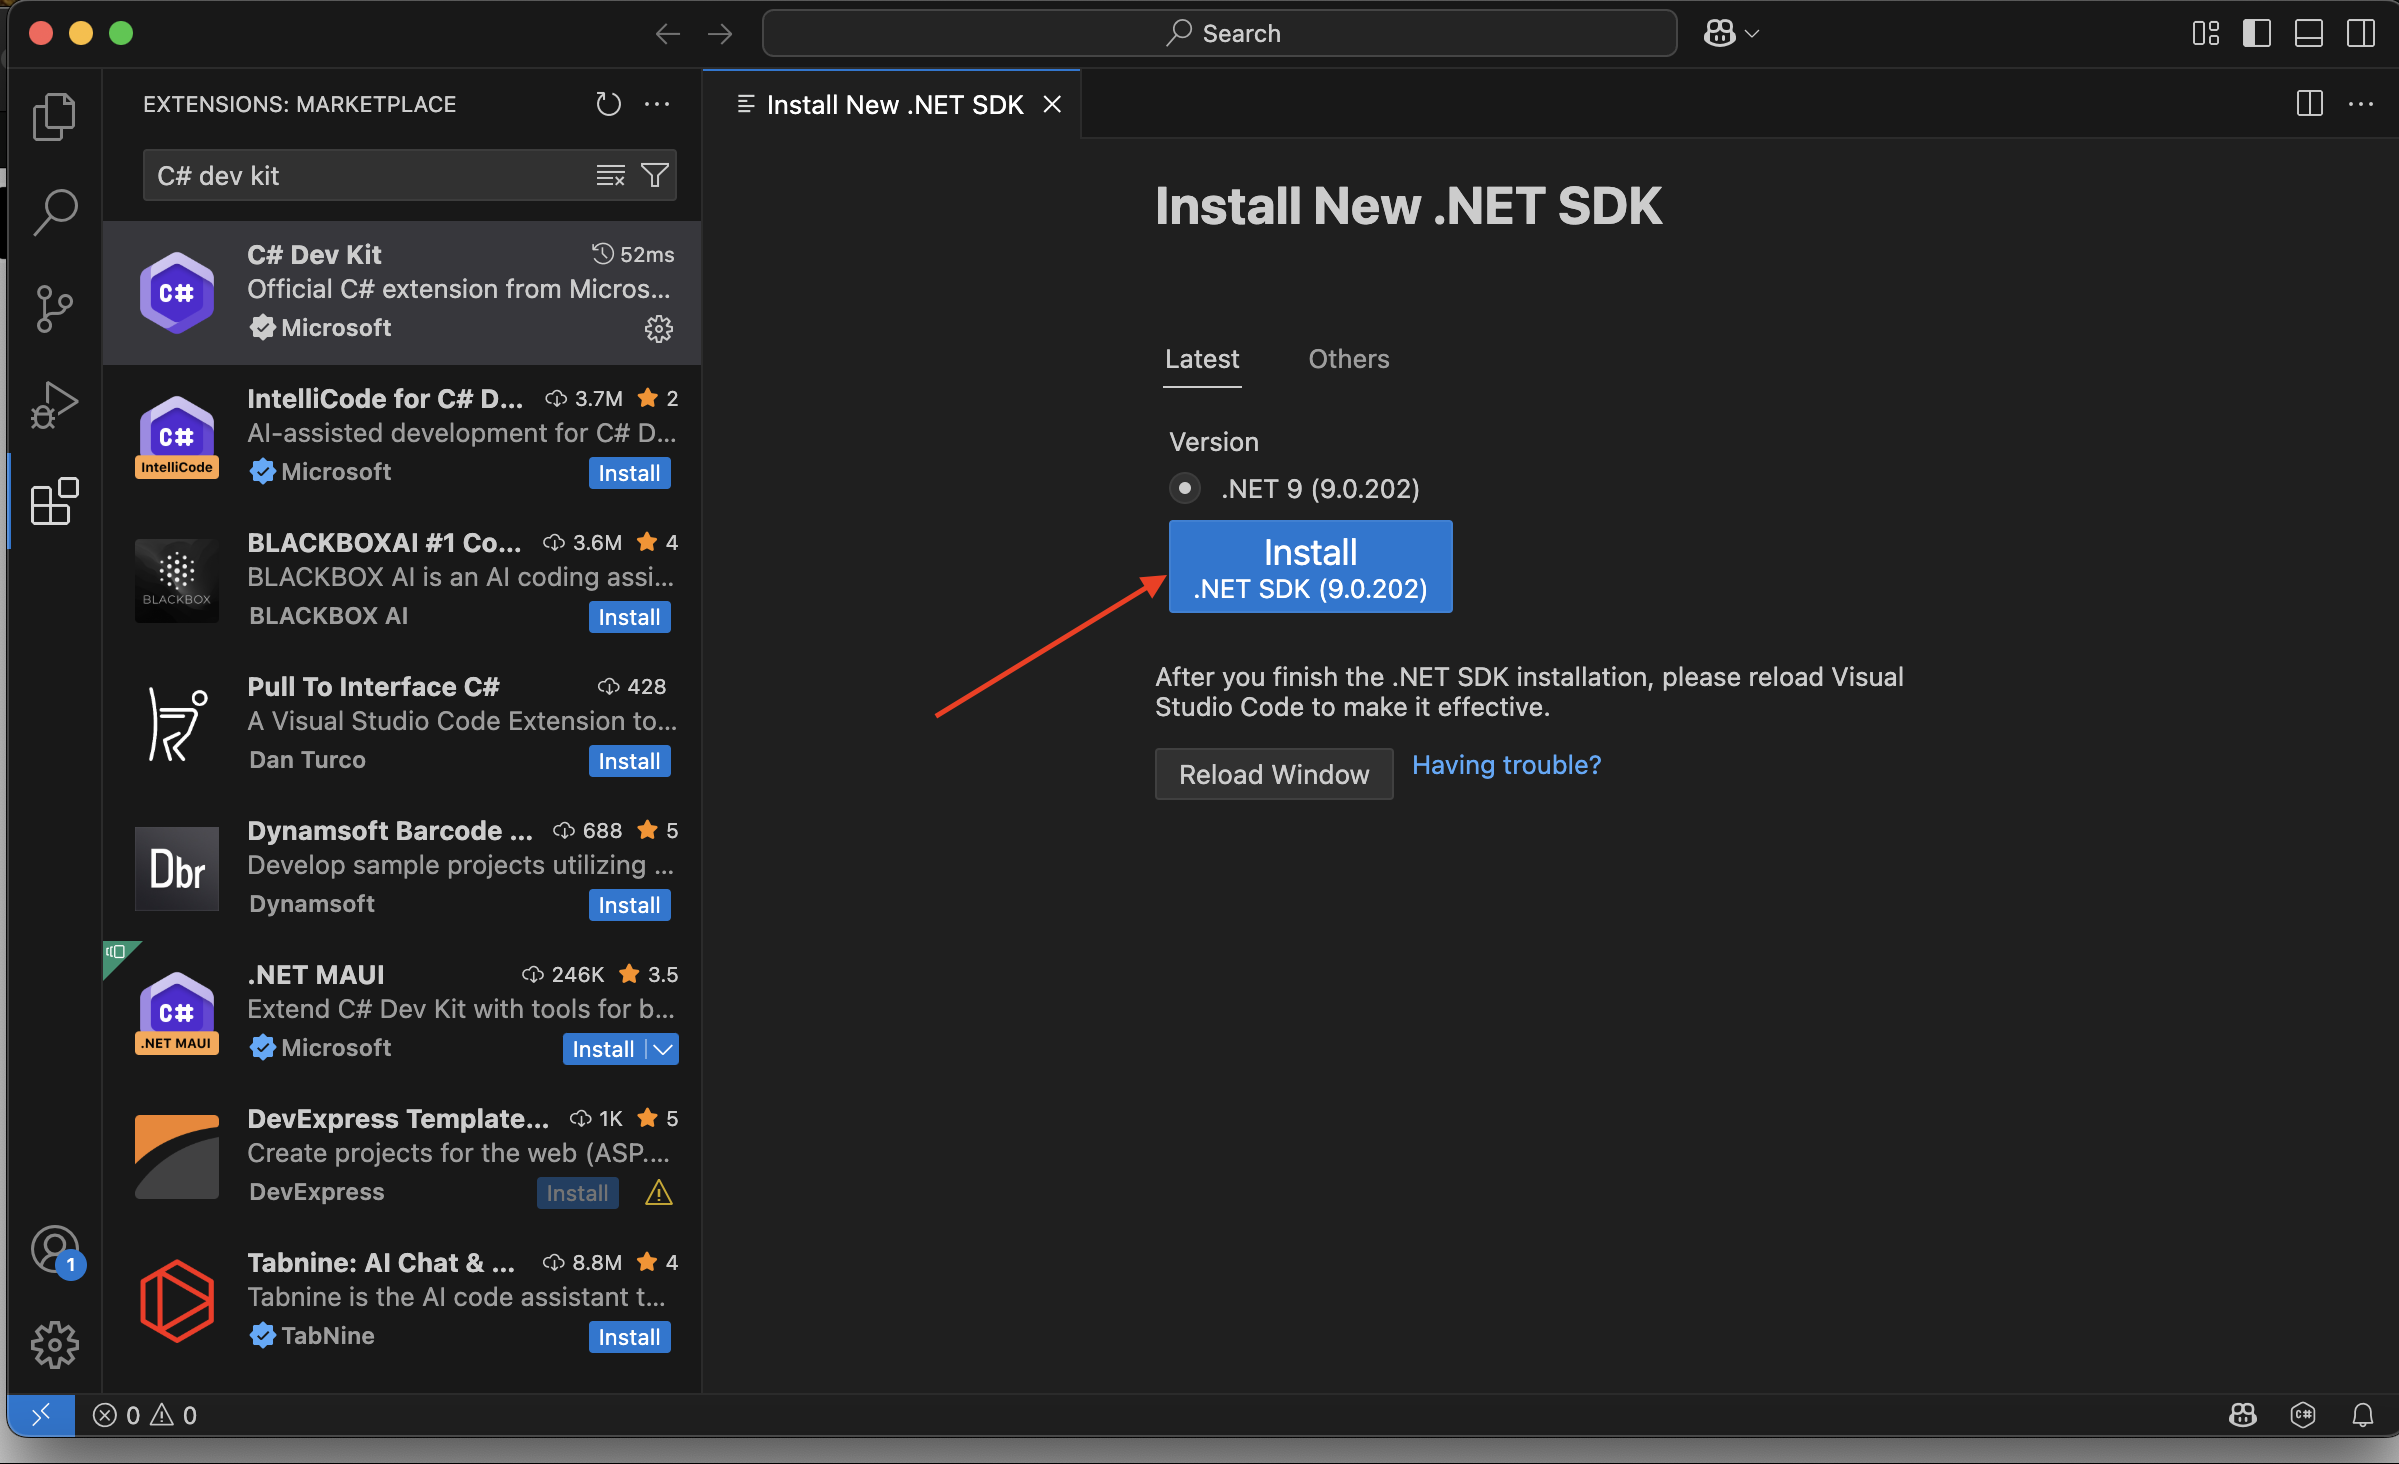Open extensions view more actions menu
The image size is (2399, 1464).
pos(657,104)
